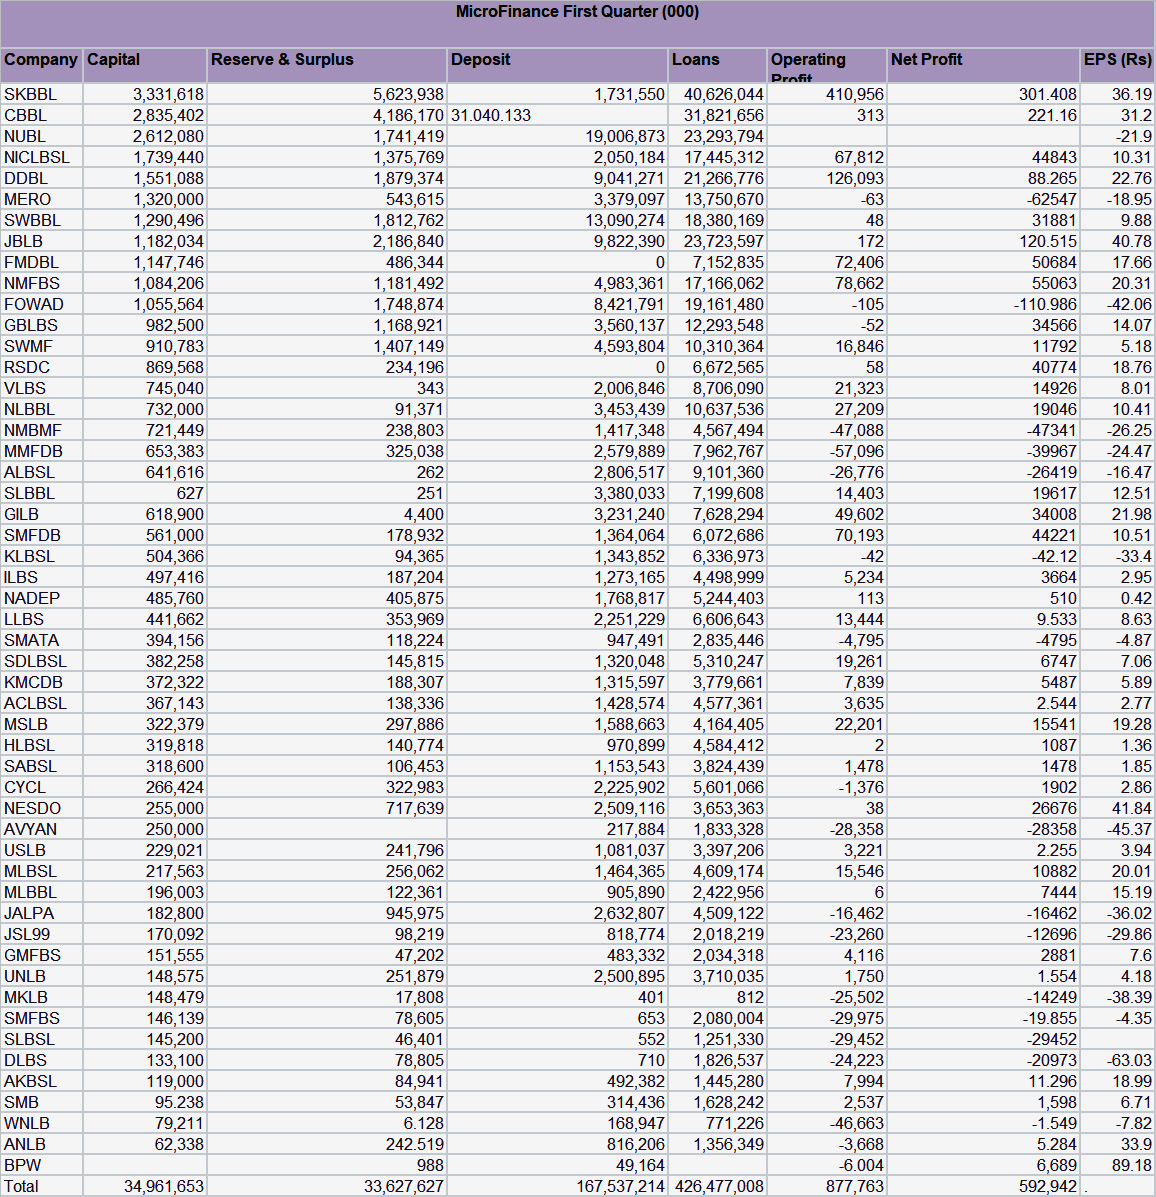
Task: Click the Deposit column header
Action: click(x=480, y=60)
